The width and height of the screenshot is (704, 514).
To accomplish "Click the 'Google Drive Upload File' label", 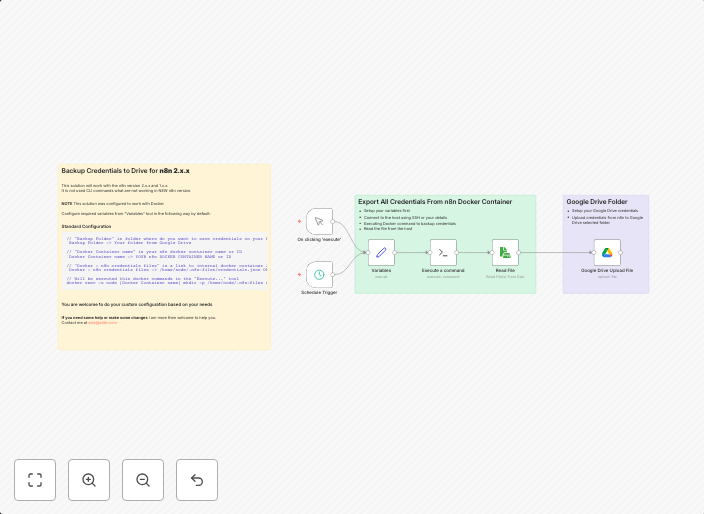I will (607, 271).
